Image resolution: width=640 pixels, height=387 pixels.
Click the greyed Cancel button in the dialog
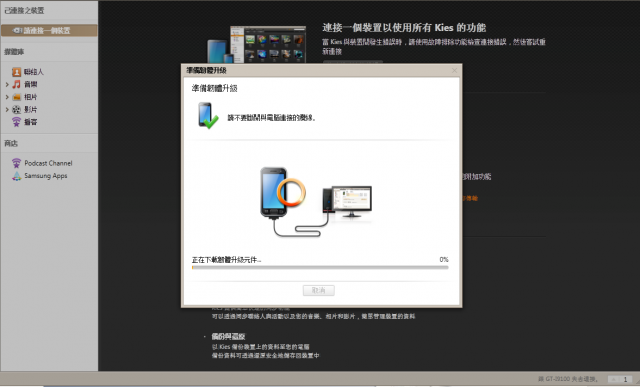point(318,290)
